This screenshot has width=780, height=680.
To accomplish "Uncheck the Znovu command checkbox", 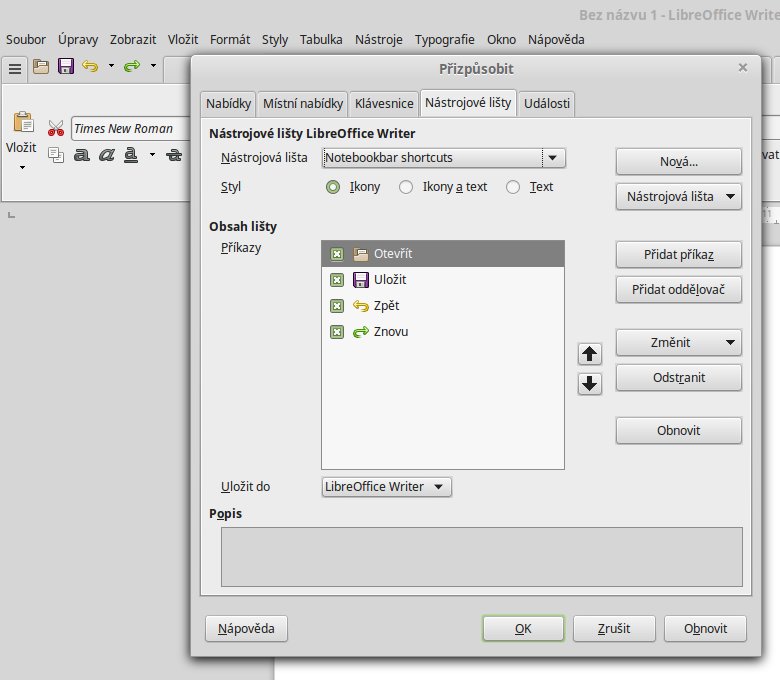I will 337,332.
